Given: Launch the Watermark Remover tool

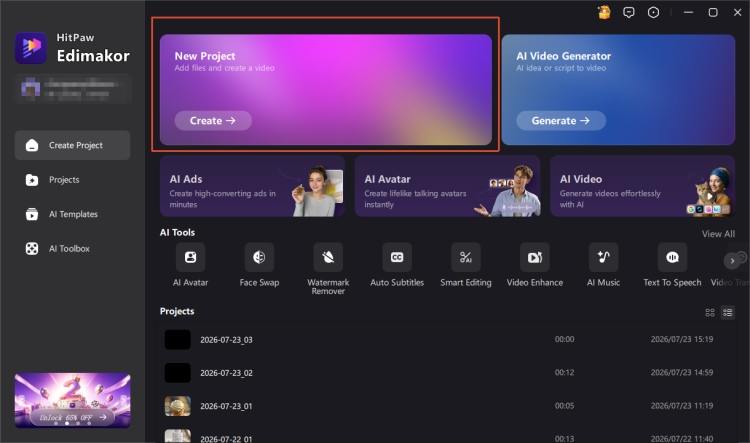Looking at the screenshot, I should coord(328,257).
